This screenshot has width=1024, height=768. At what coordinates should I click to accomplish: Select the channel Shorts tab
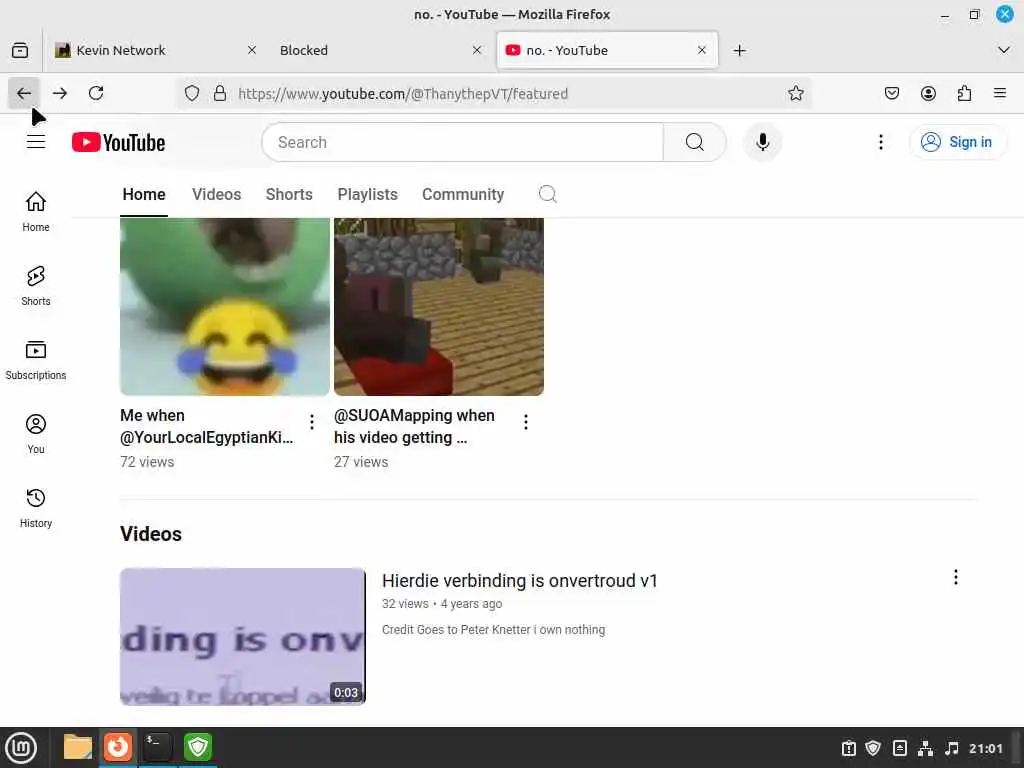(x=289, y=195)
